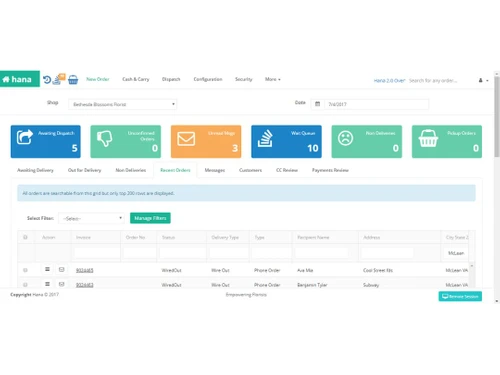Image resolution: width=500 pixels, height=375 pixels.
Task: Click the Type column filter box
Action: 271,253
